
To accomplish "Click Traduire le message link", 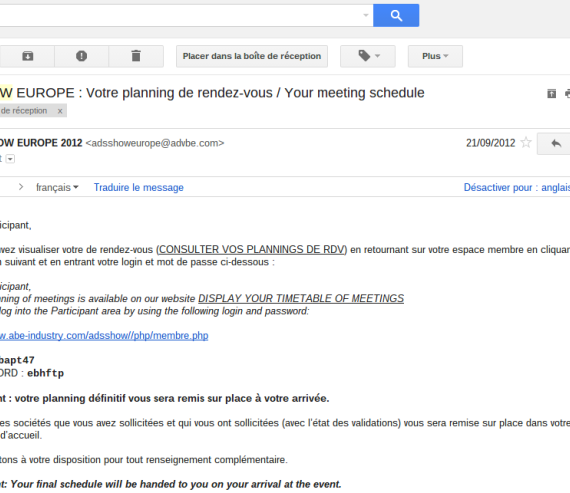I will [139, 187].
